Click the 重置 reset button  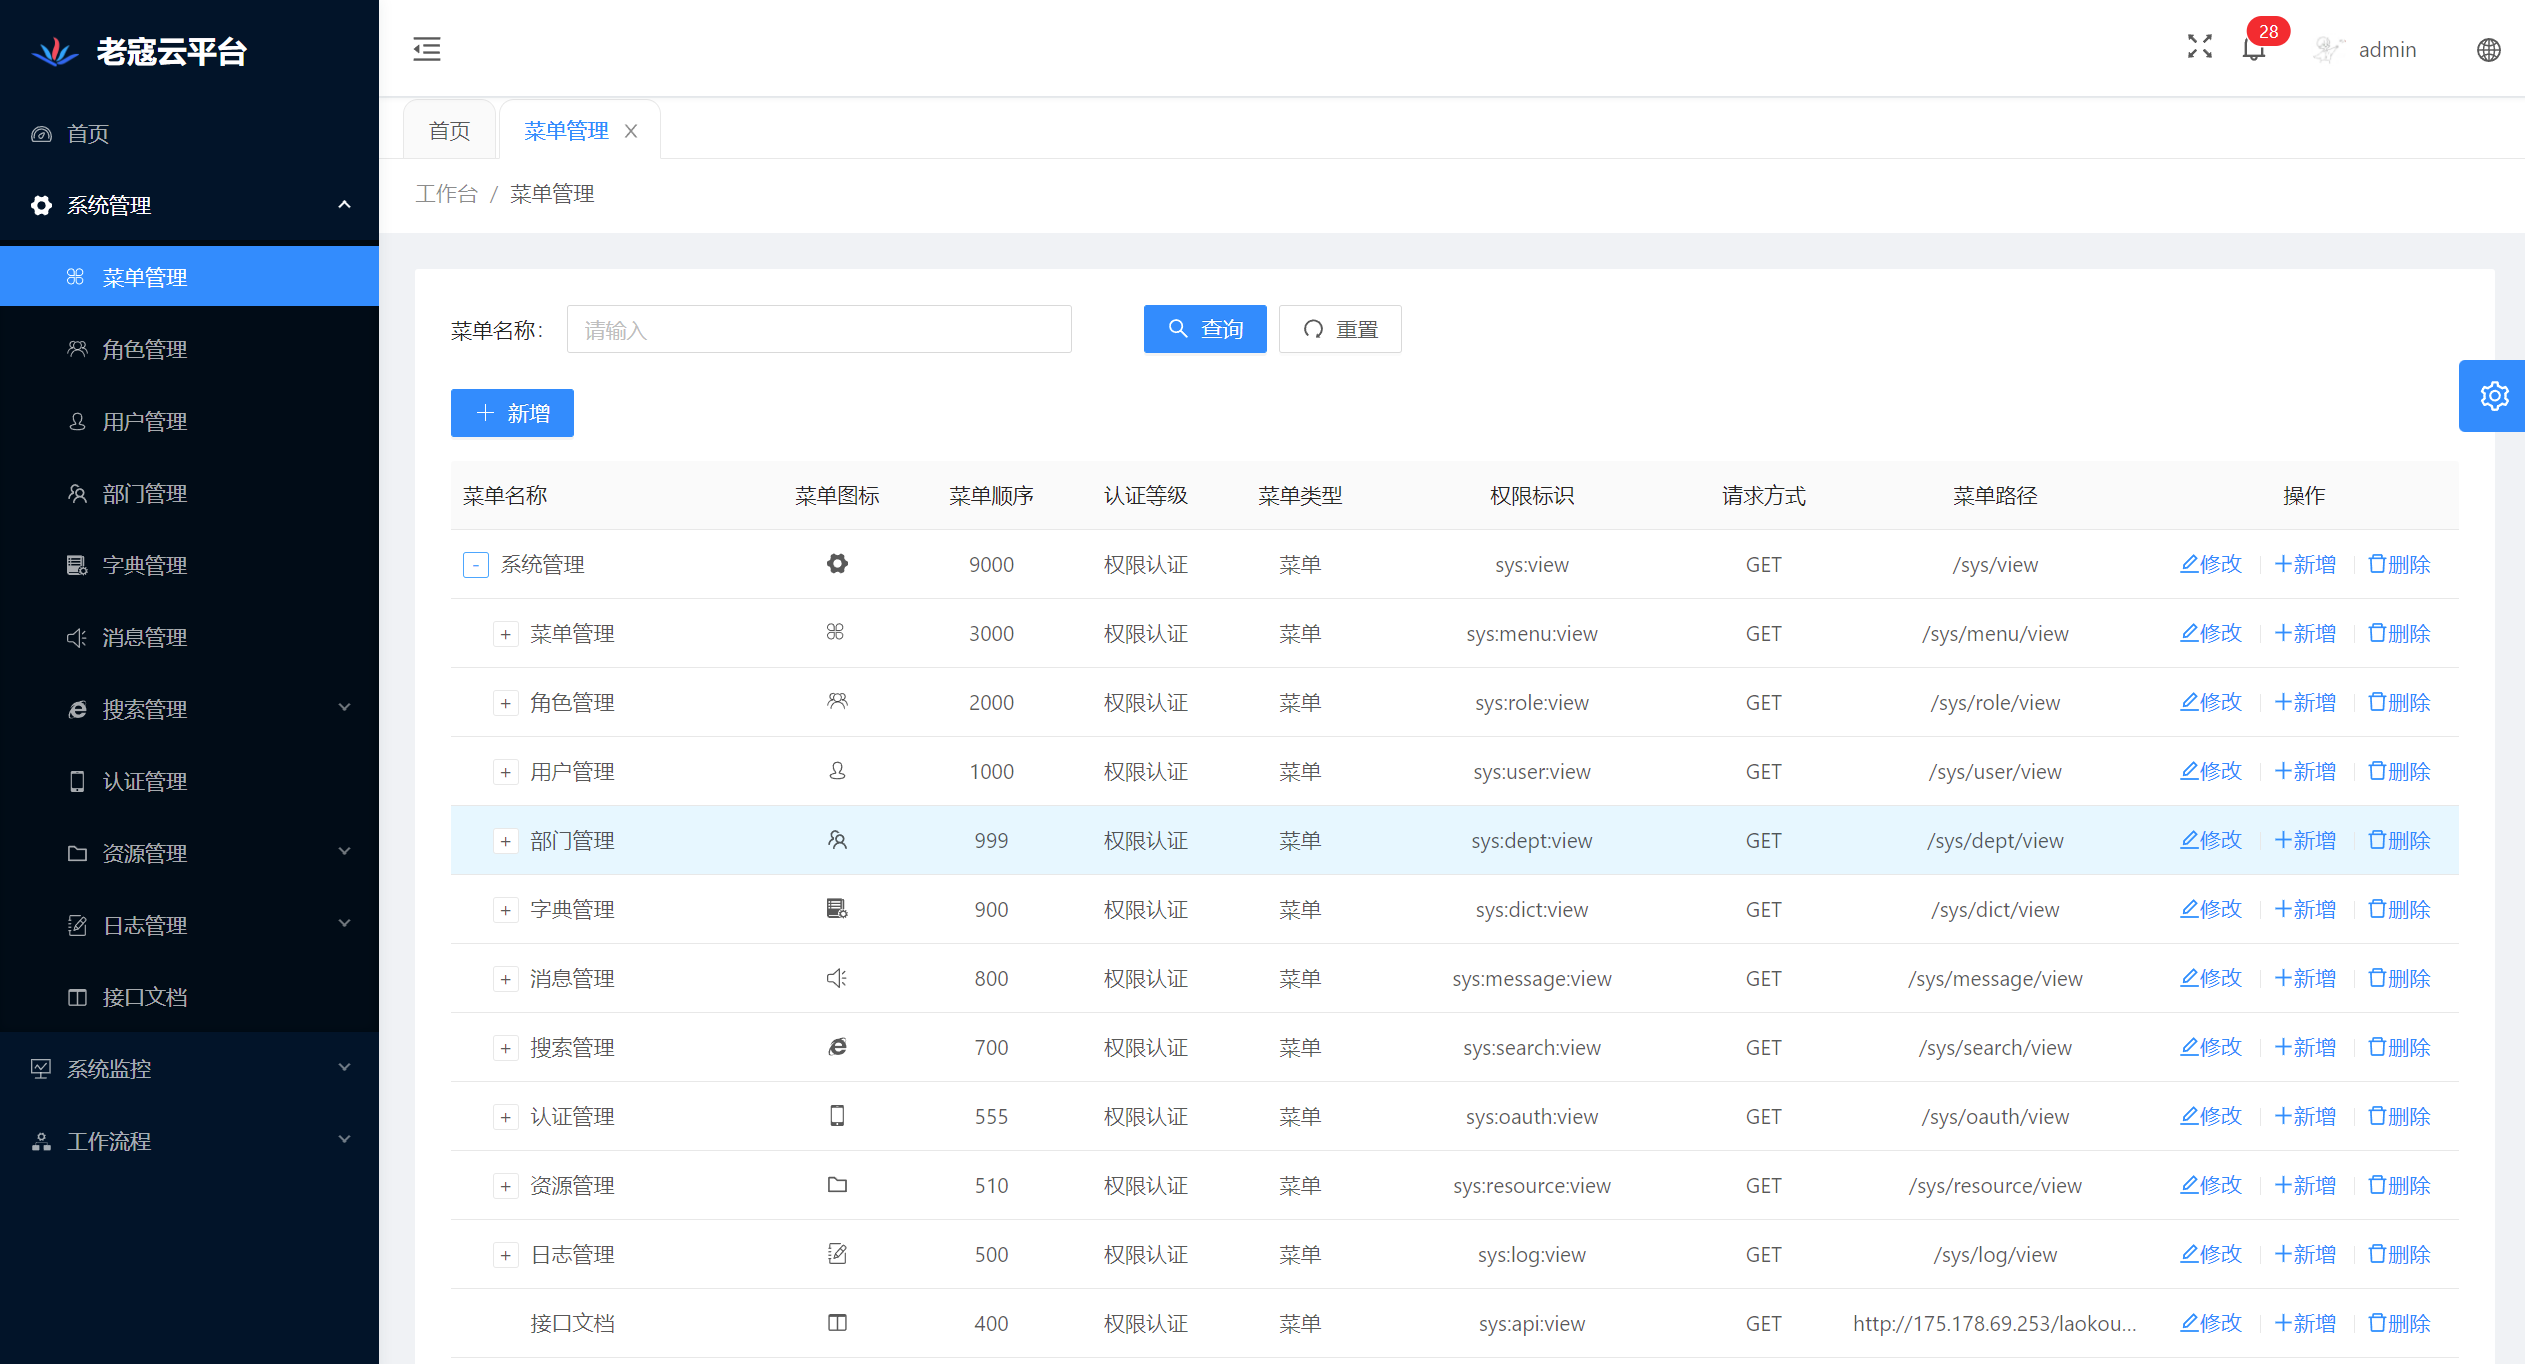click(x=1339, y=329)
